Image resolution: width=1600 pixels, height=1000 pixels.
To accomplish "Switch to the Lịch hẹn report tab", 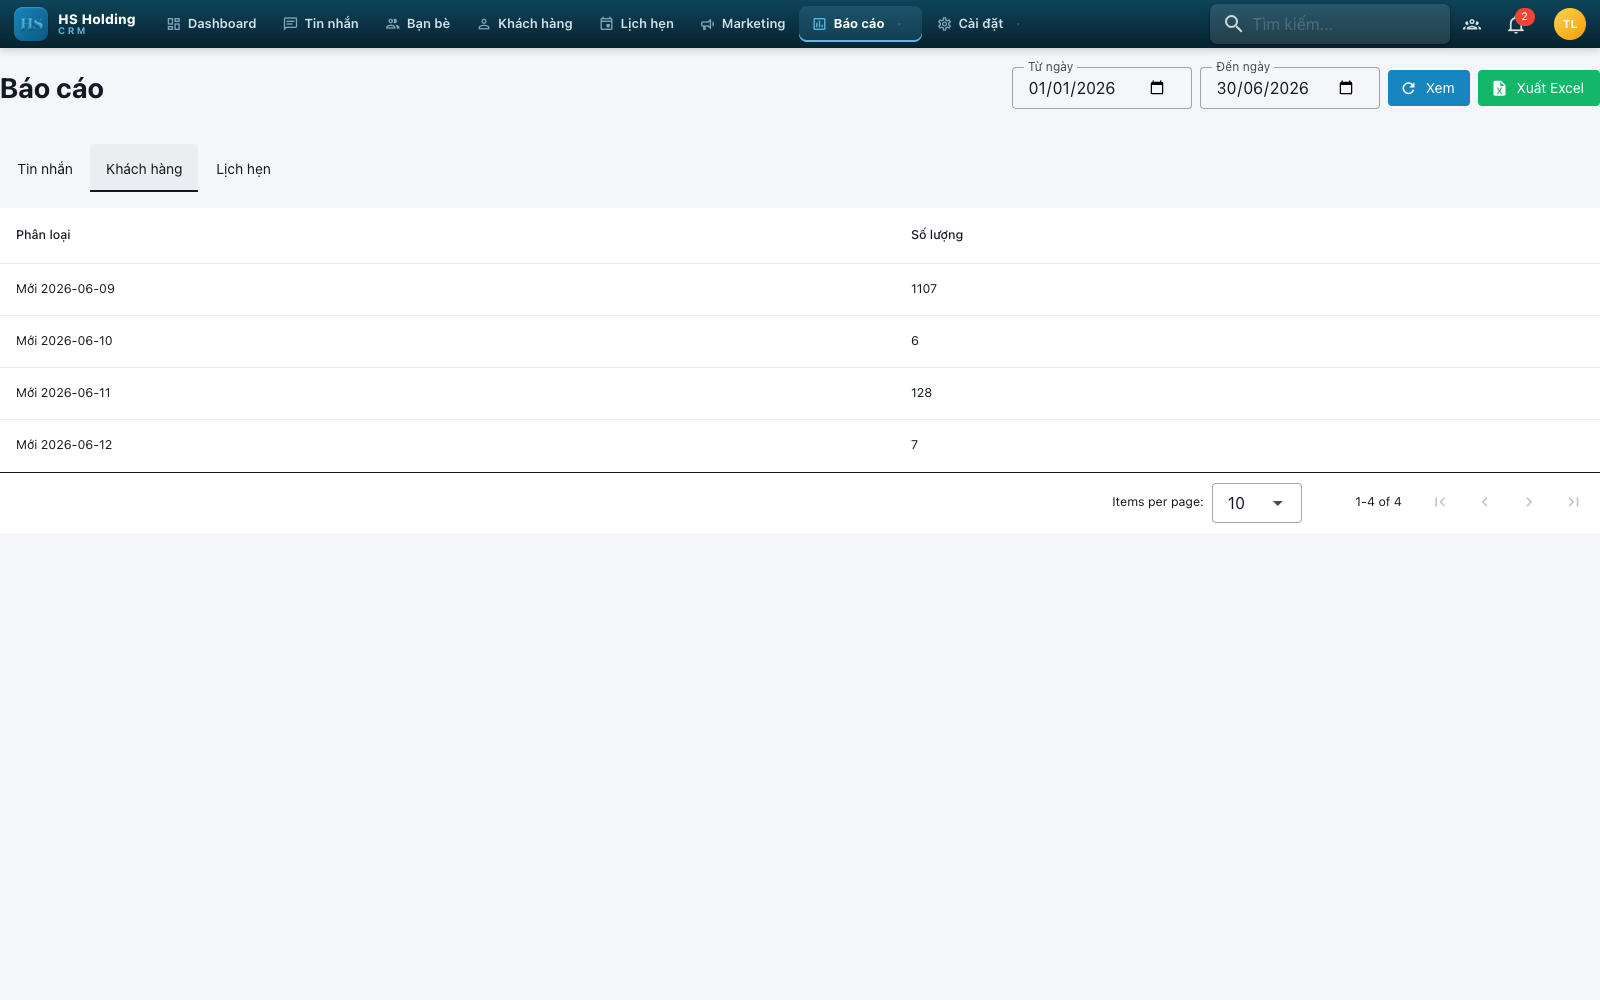I will pos(243,169).
